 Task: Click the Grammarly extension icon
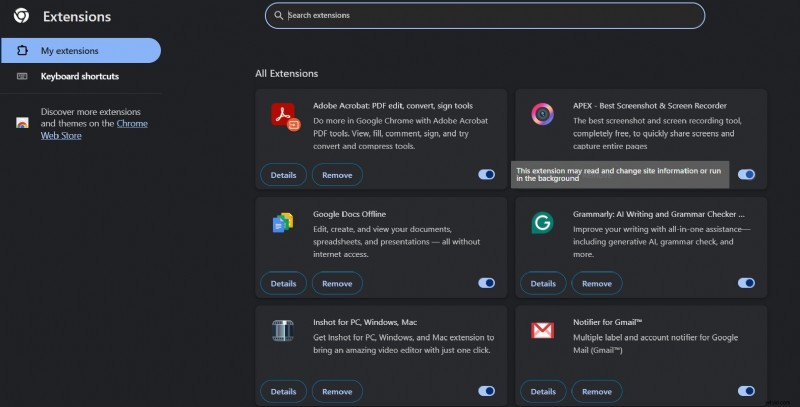tap(543, 224)
